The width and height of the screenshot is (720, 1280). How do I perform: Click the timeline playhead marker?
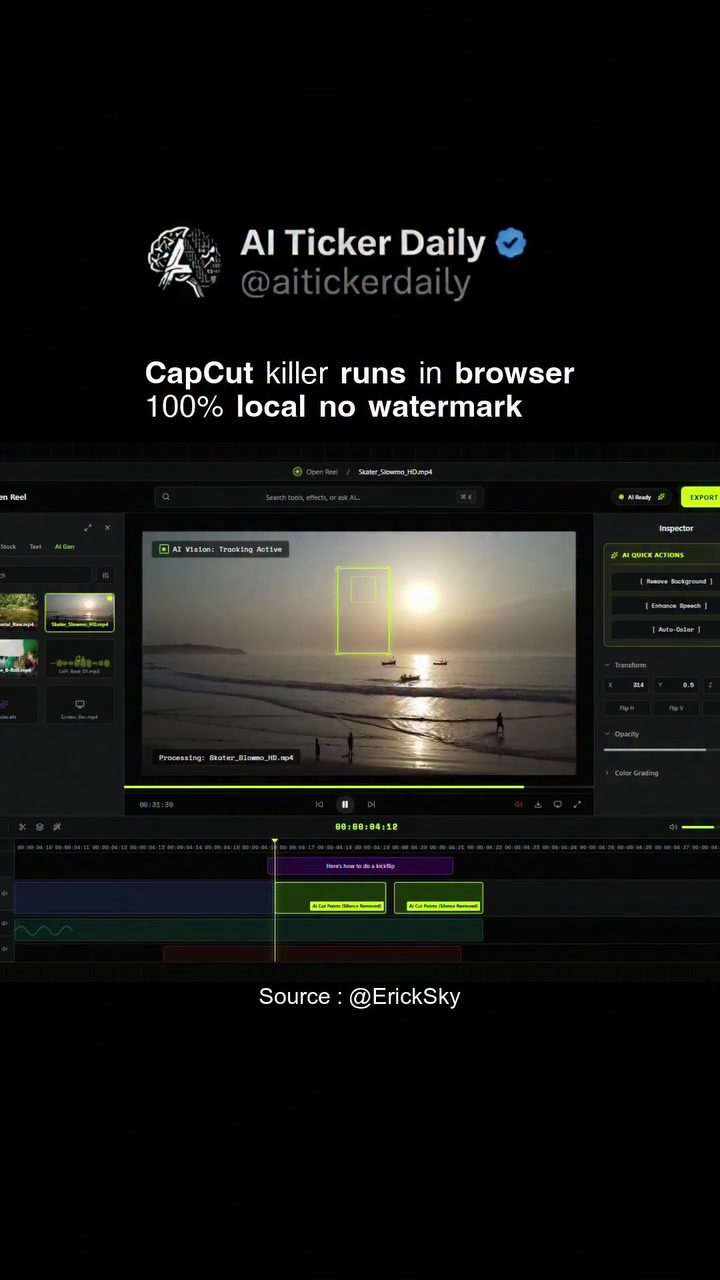(x=275, y=843)
